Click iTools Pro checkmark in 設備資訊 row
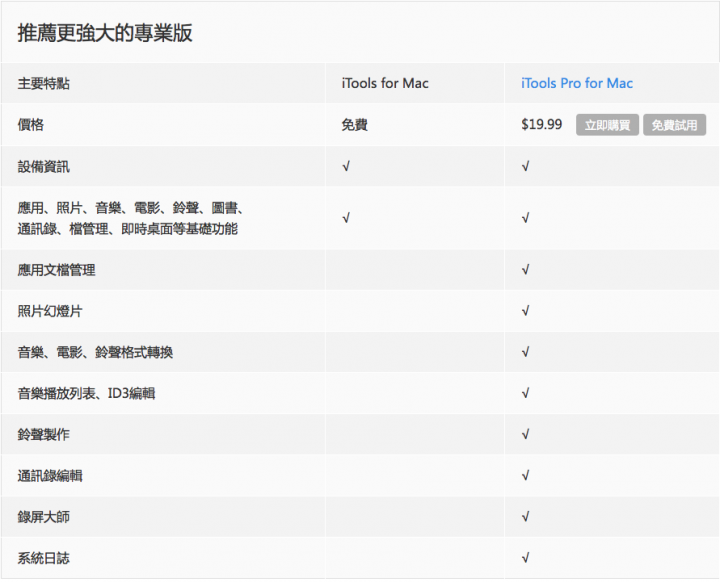The width and height of the screenshot is (720, 582). coord(525,166)
